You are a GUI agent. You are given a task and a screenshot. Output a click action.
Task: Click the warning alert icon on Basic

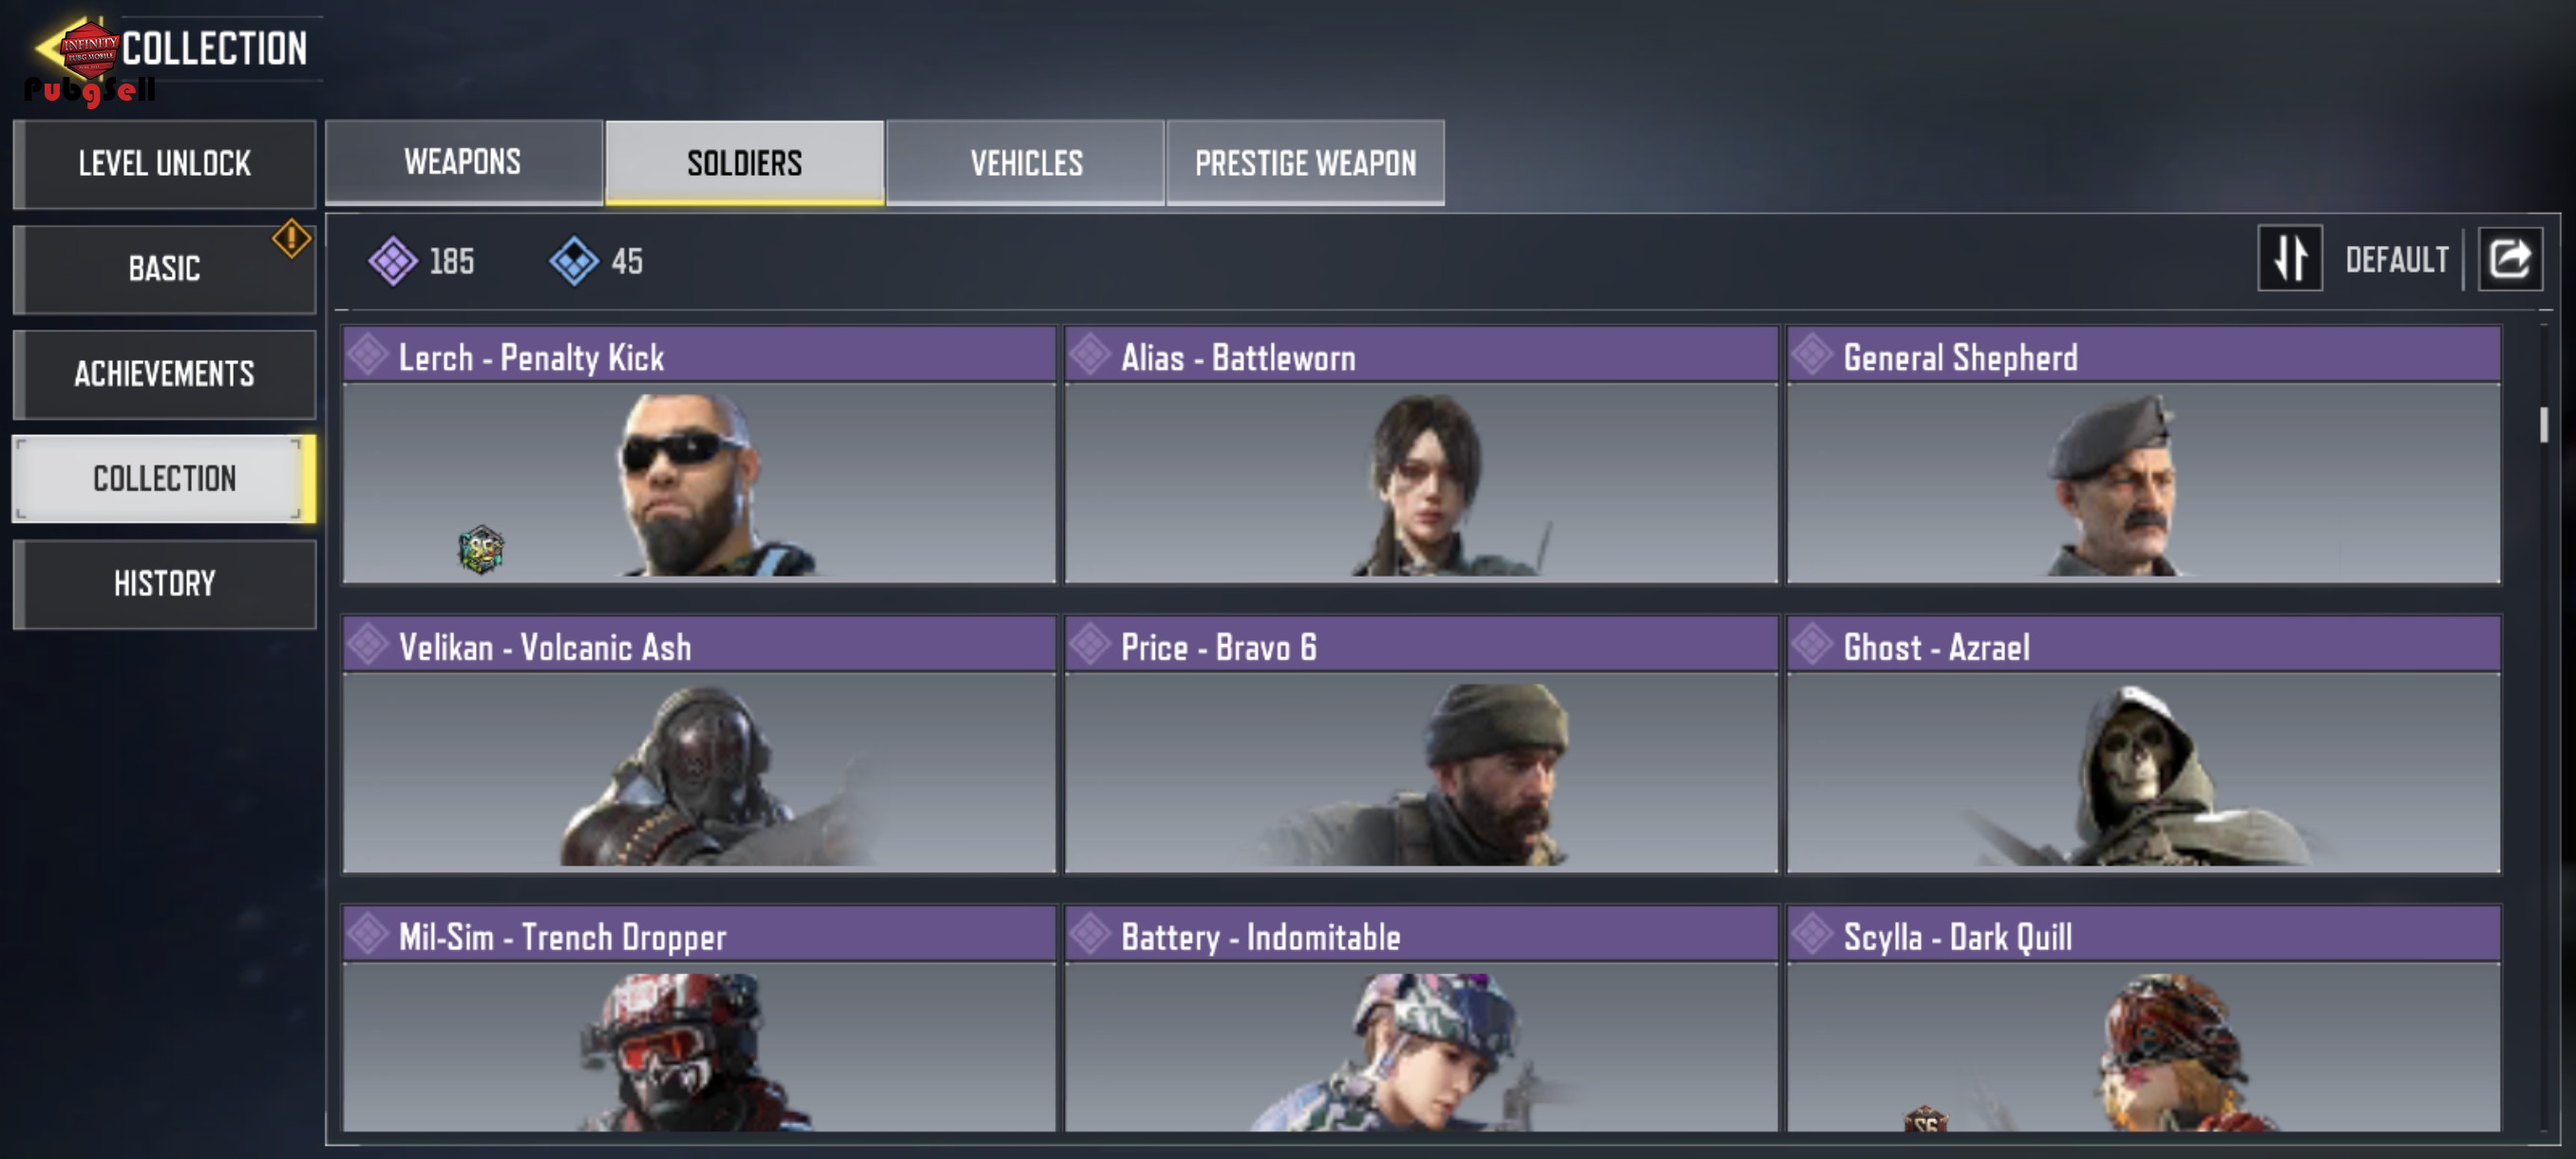pos(291,238)
